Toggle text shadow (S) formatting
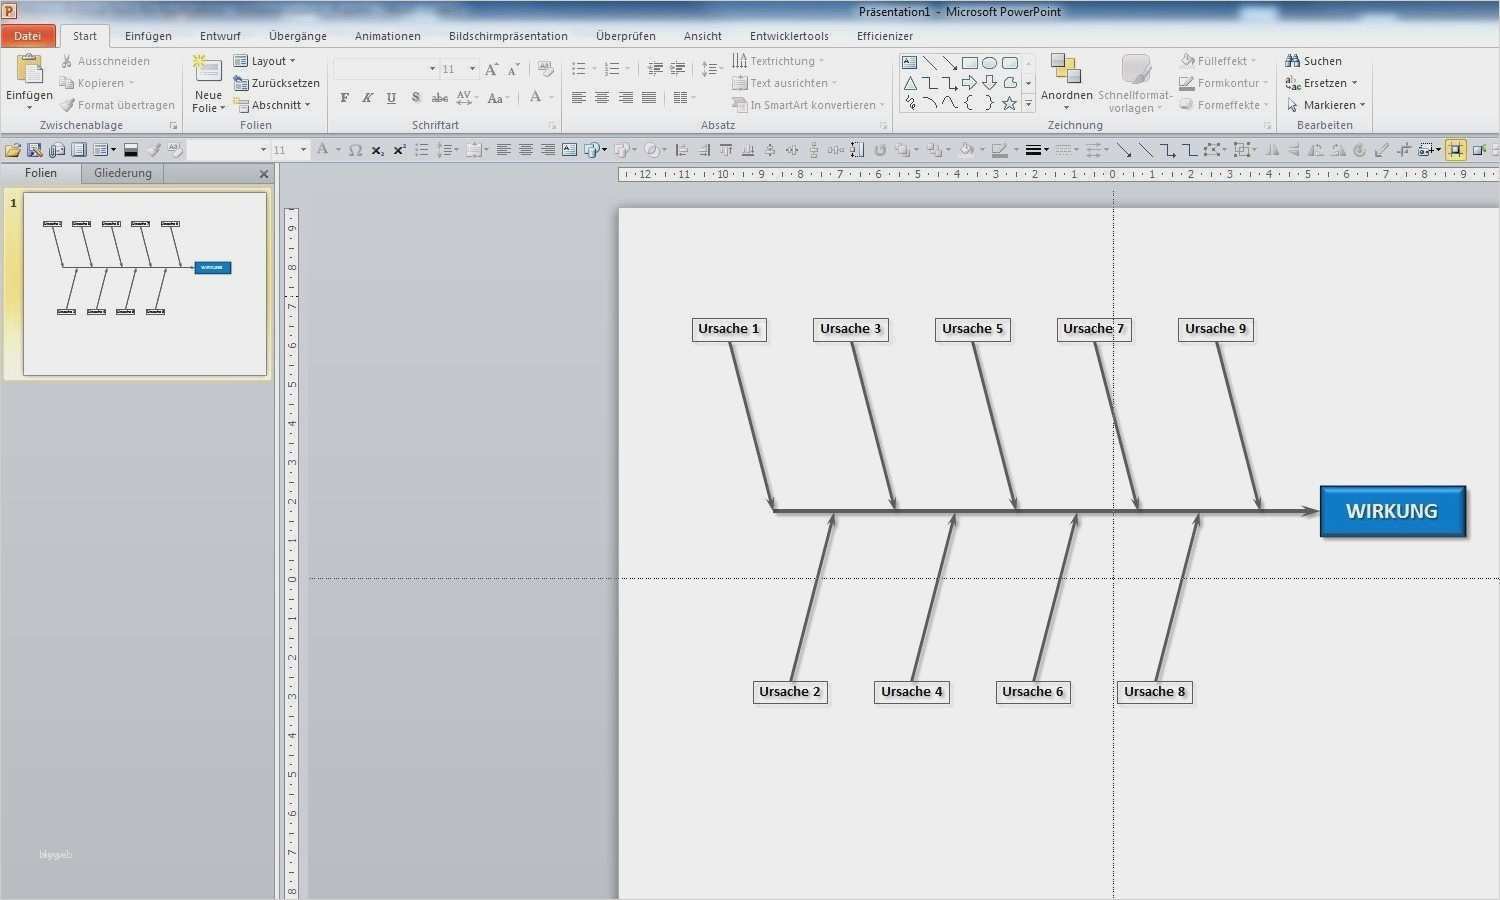 click(x=416, y=98)
